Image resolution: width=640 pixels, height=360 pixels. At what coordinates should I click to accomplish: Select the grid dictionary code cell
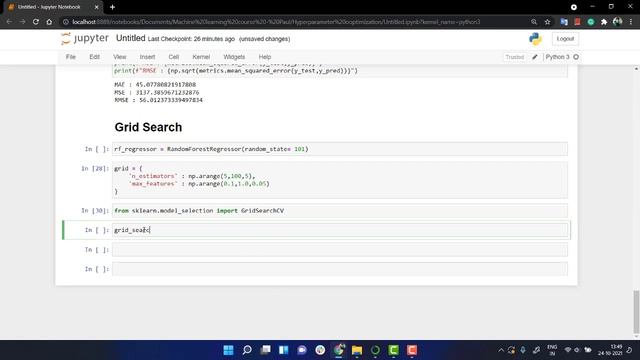click(340, 180)
